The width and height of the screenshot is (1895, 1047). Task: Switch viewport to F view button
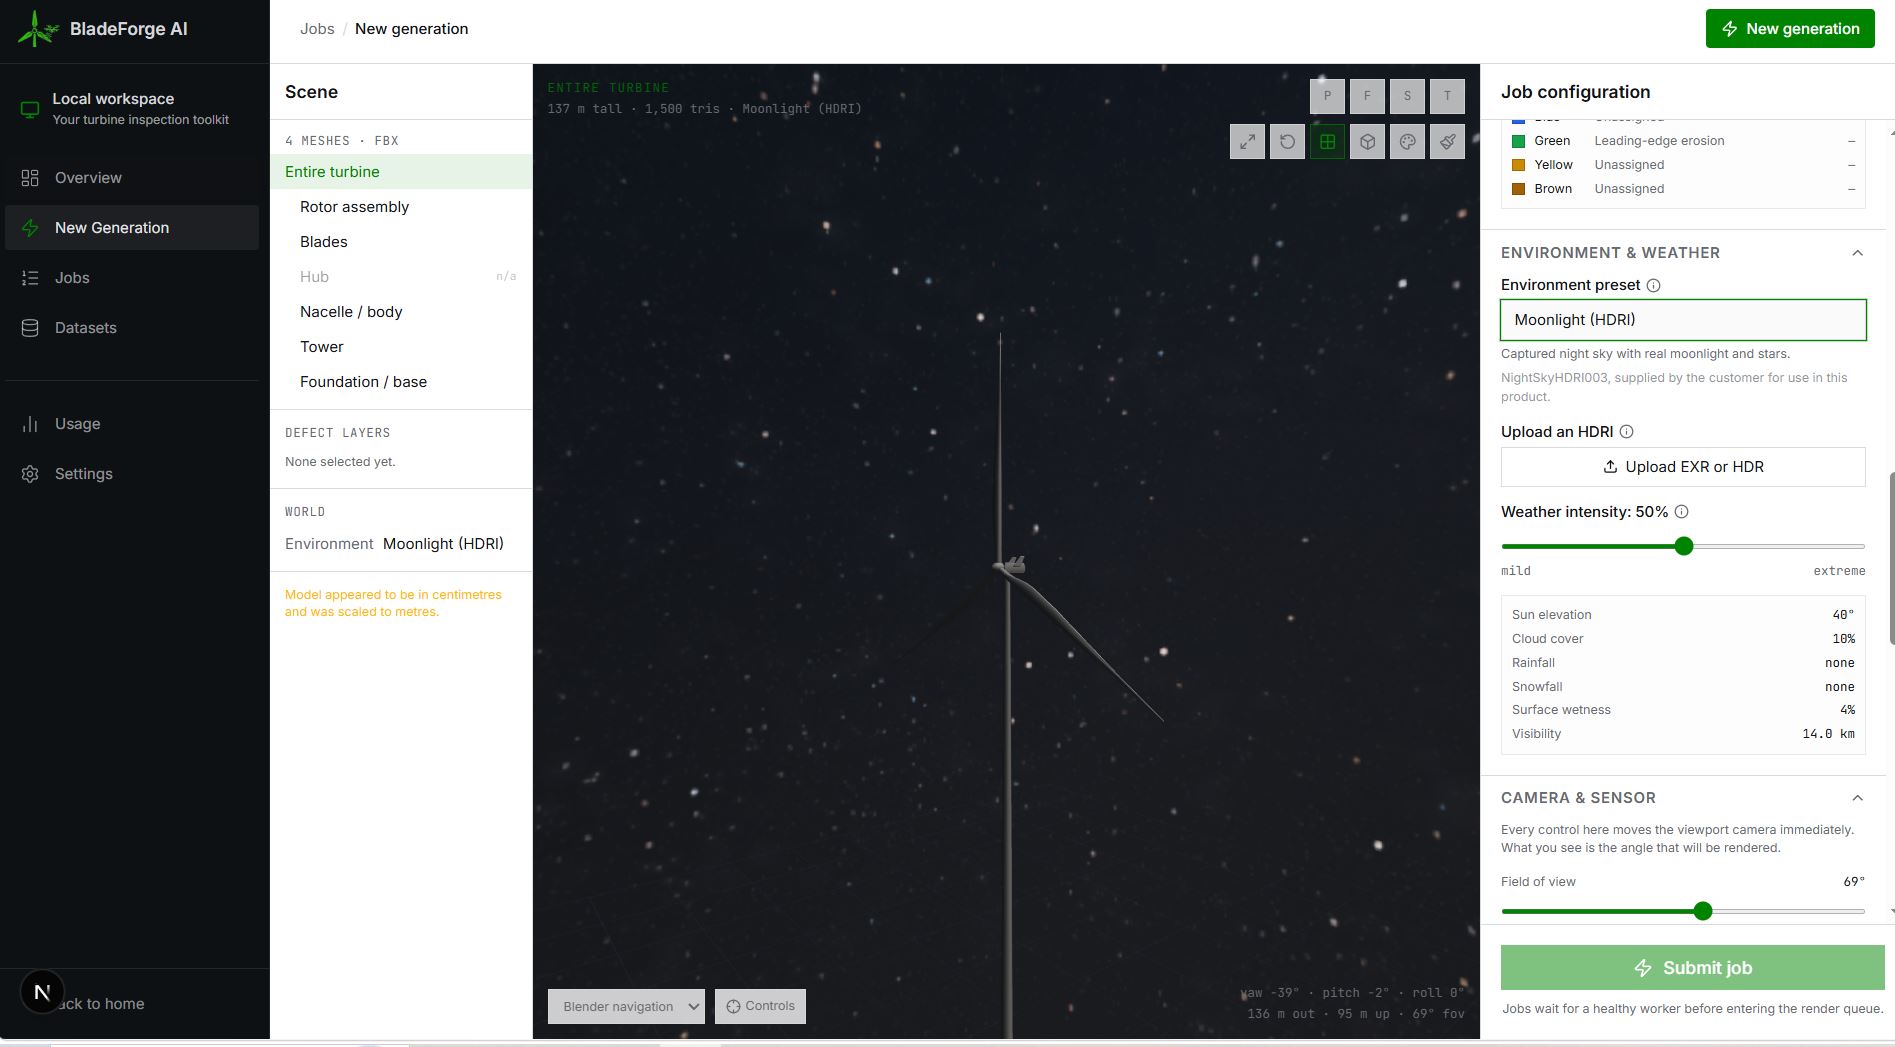[x=1367, y=96]
